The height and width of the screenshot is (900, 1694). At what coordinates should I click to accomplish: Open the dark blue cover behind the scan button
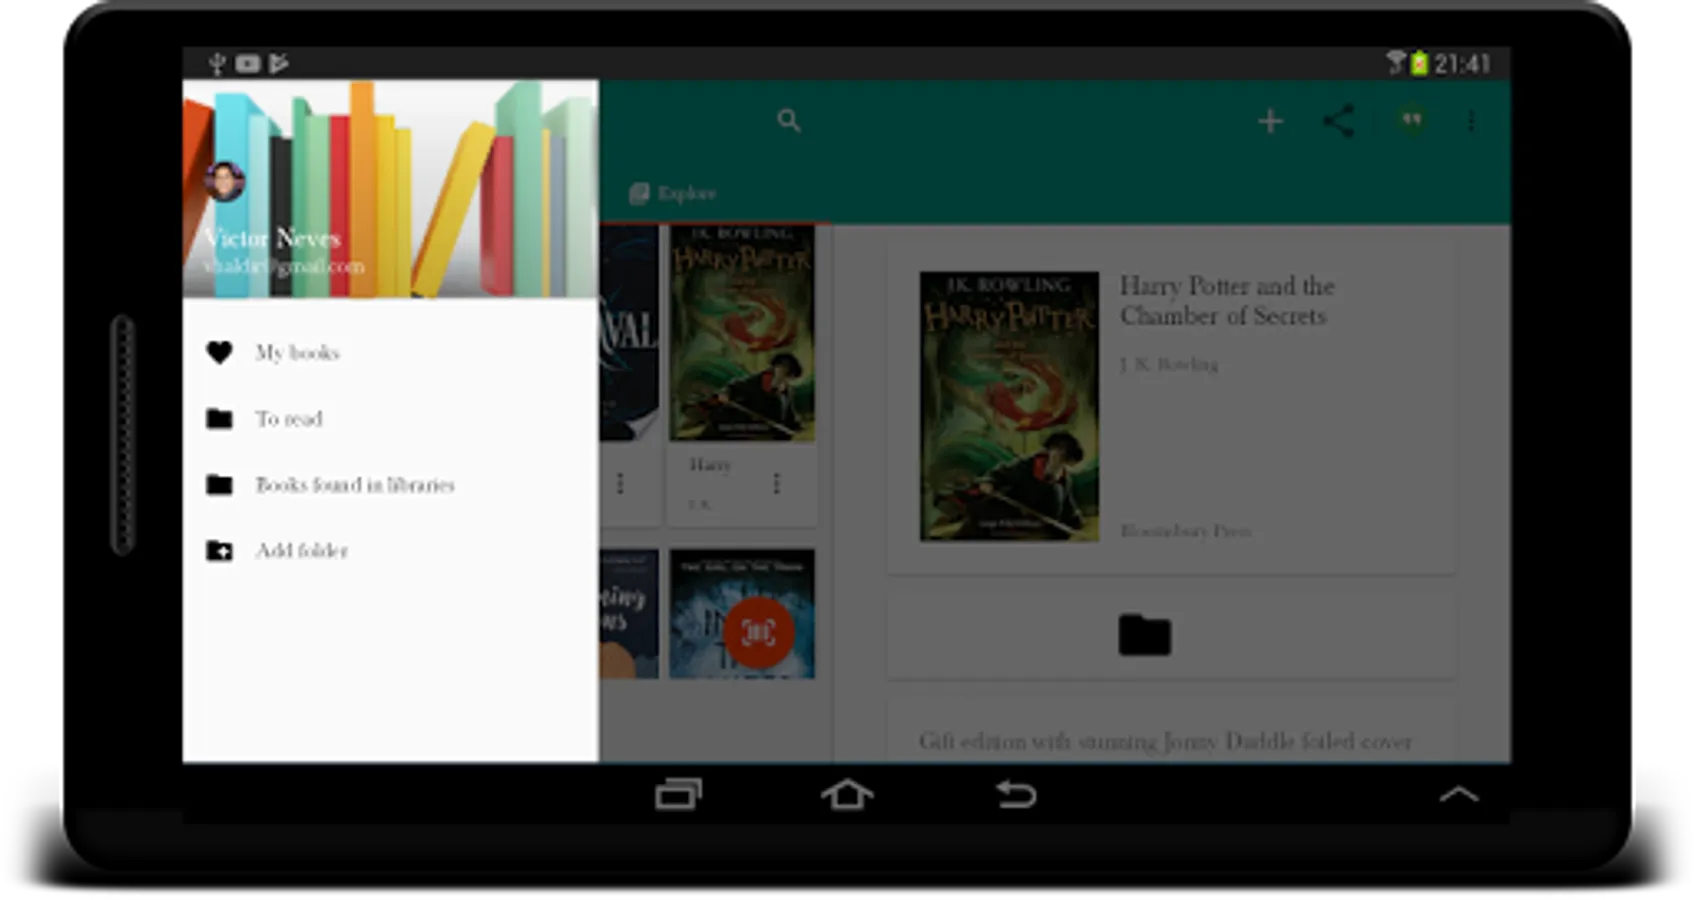[x=741, y=613]
